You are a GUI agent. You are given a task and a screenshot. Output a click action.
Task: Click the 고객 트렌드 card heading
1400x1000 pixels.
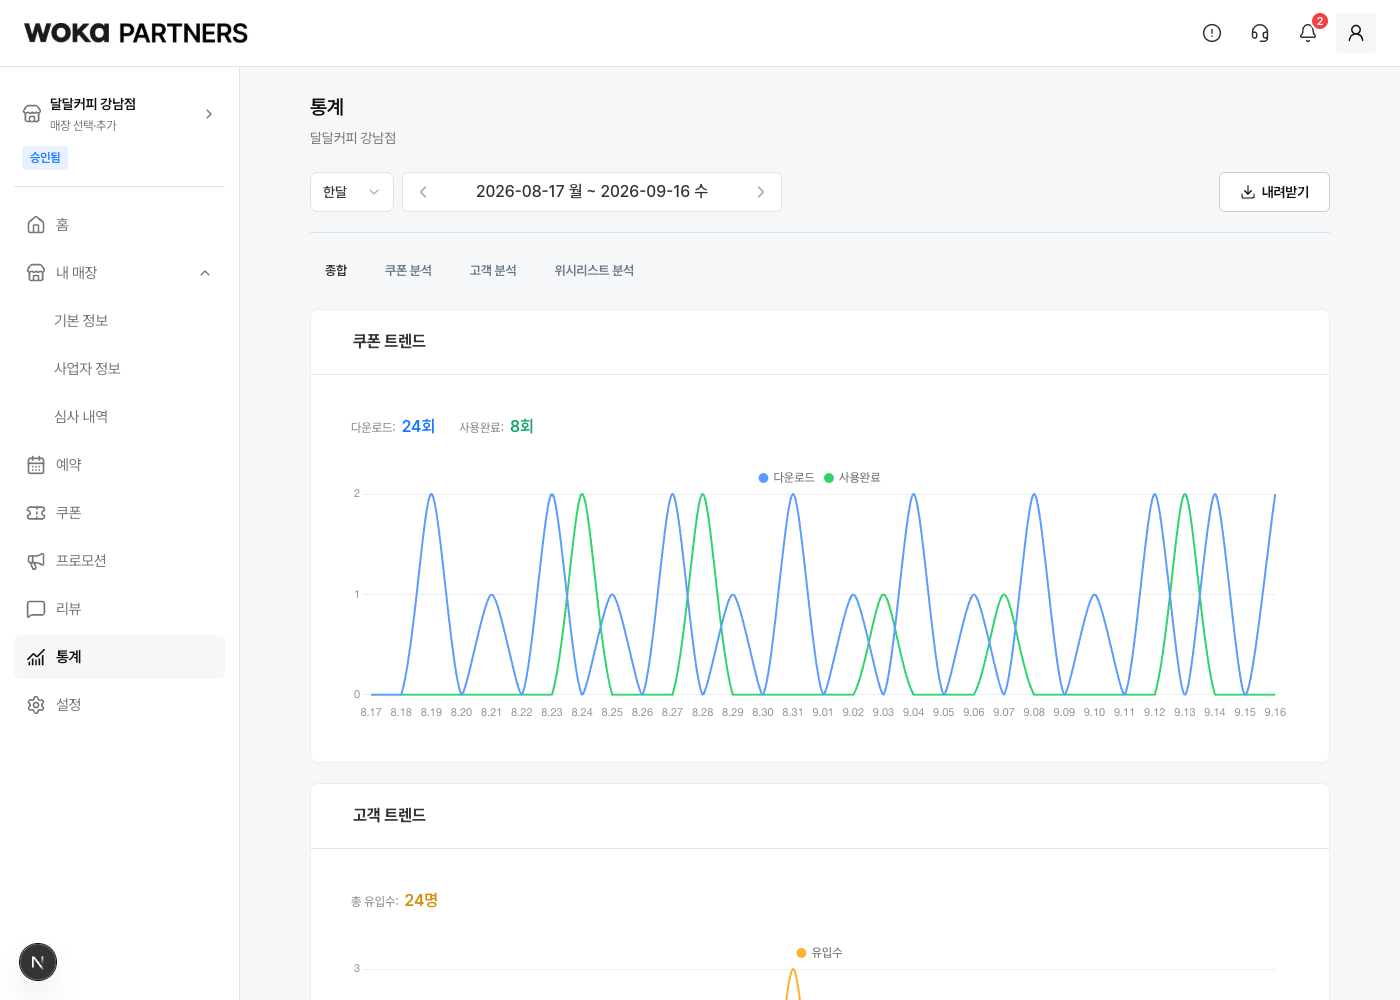coord(389,815)
